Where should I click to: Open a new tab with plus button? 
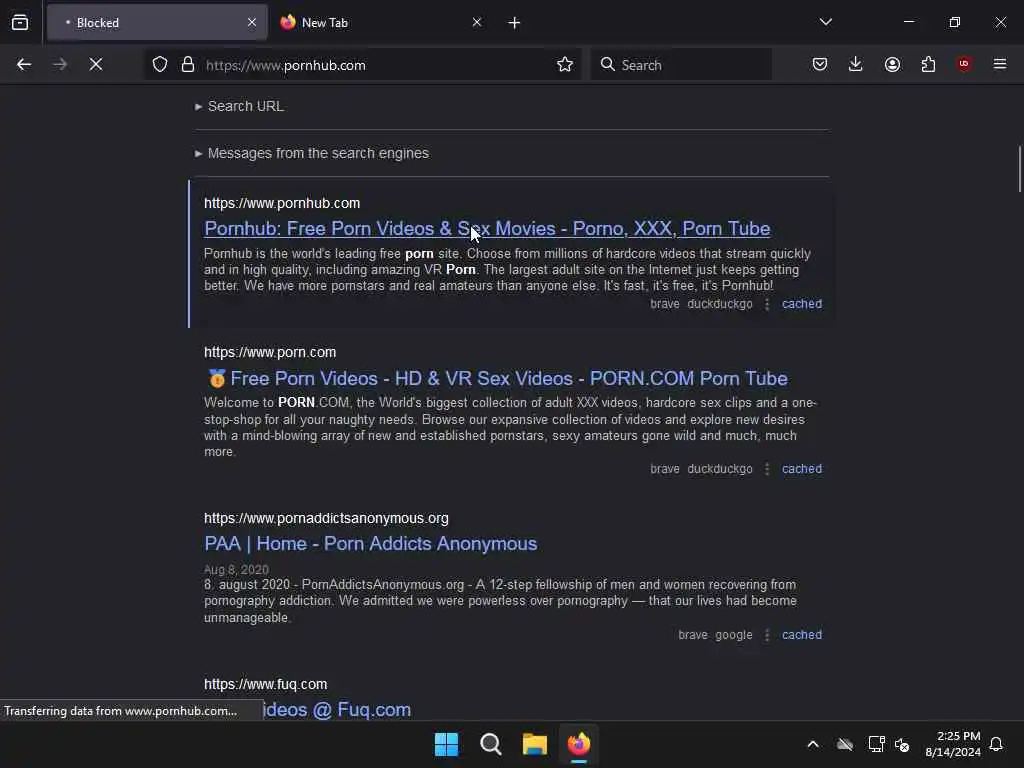coord(515,23)
